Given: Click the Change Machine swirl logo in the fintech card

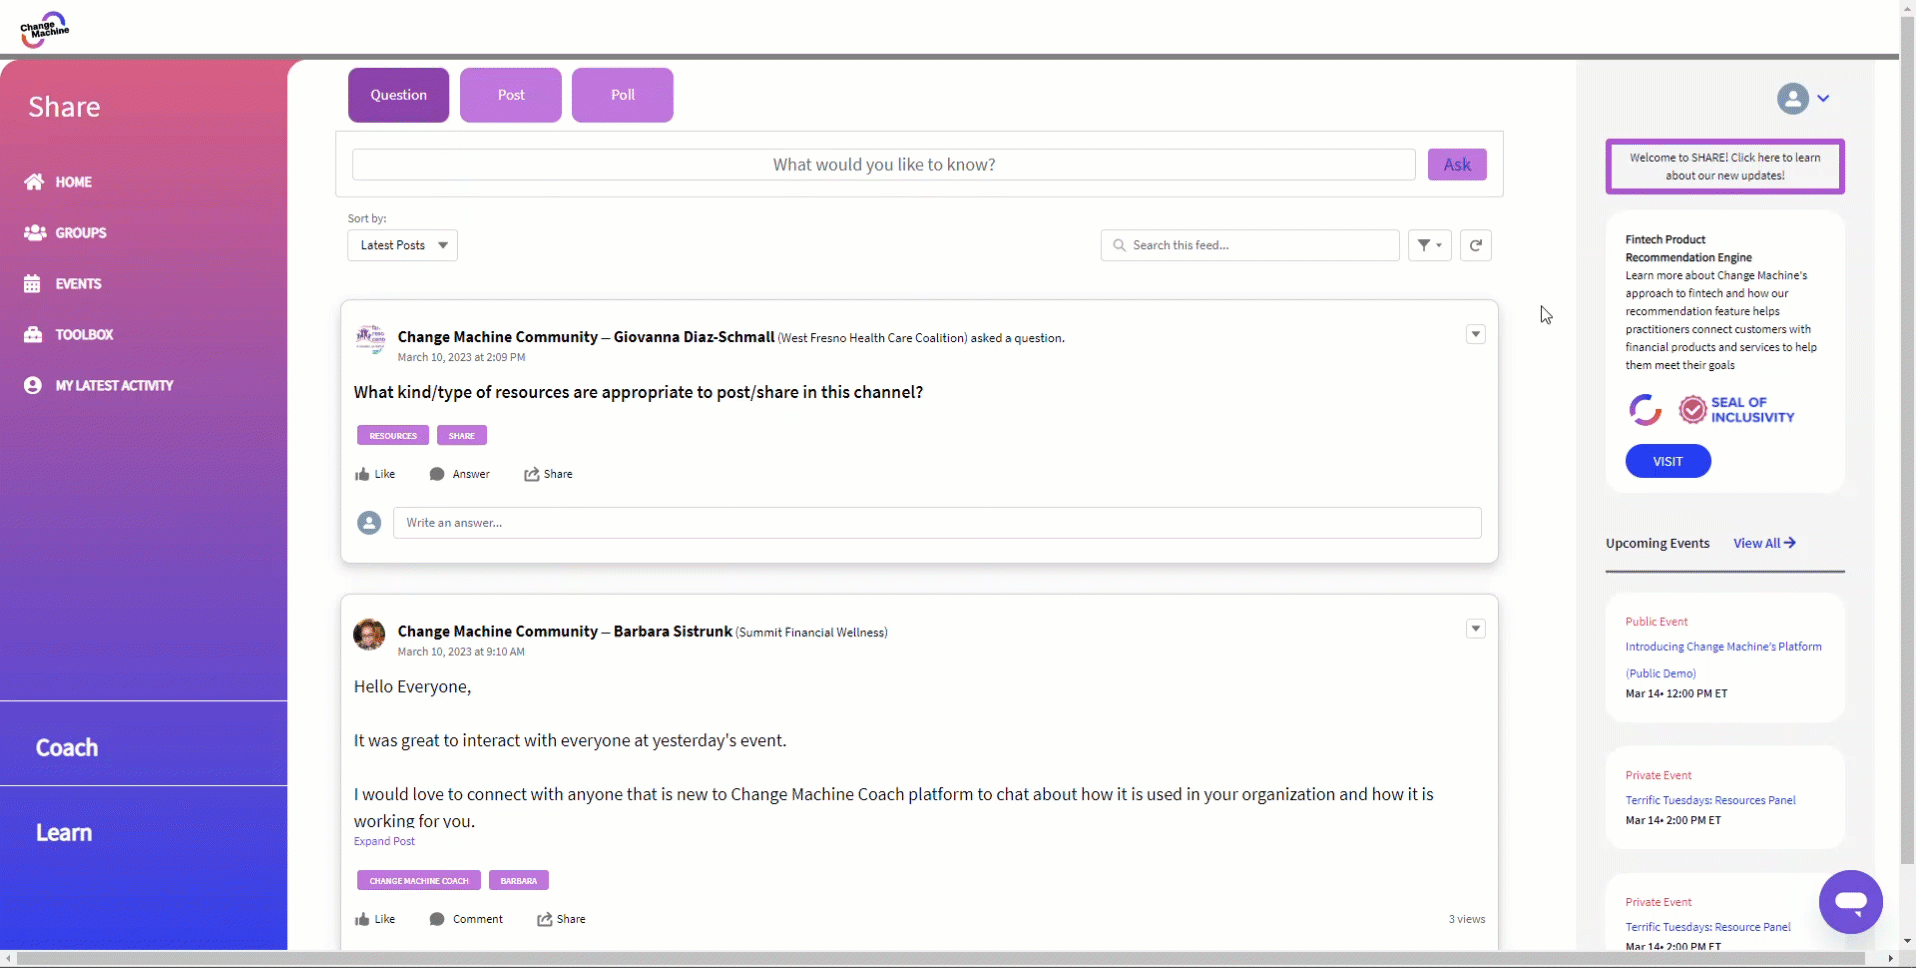Looking at the screenshot, I should [x=1645, y=410].
